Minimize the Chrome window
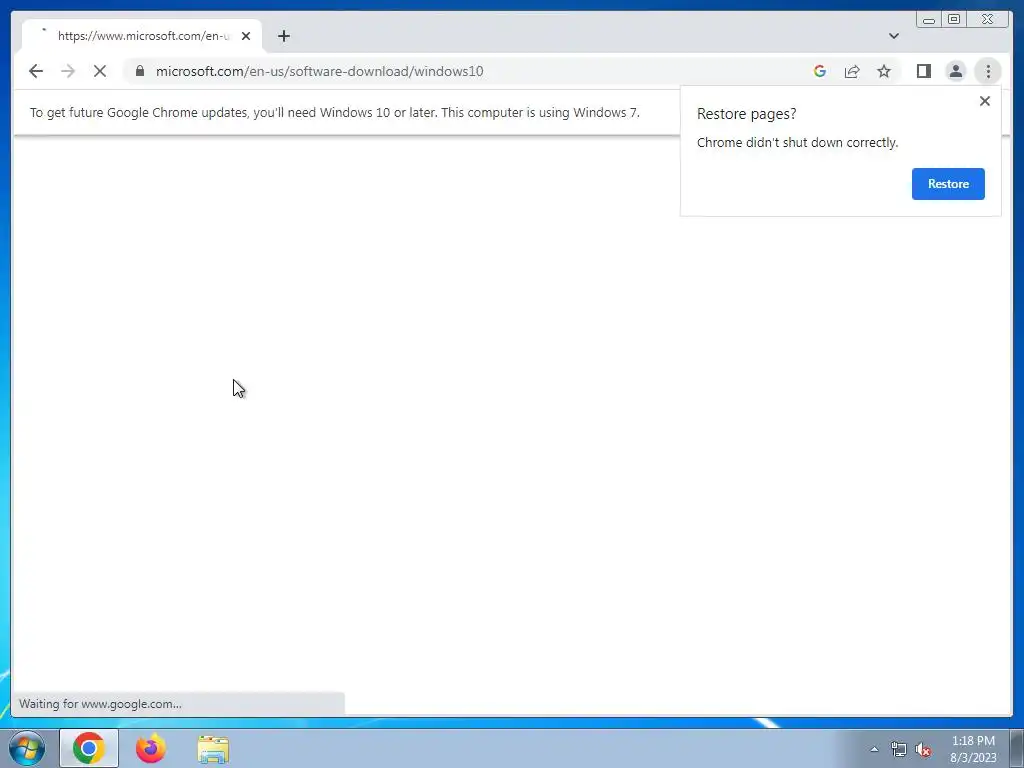The image size is (1024, 768). click(x=928, y=20)
